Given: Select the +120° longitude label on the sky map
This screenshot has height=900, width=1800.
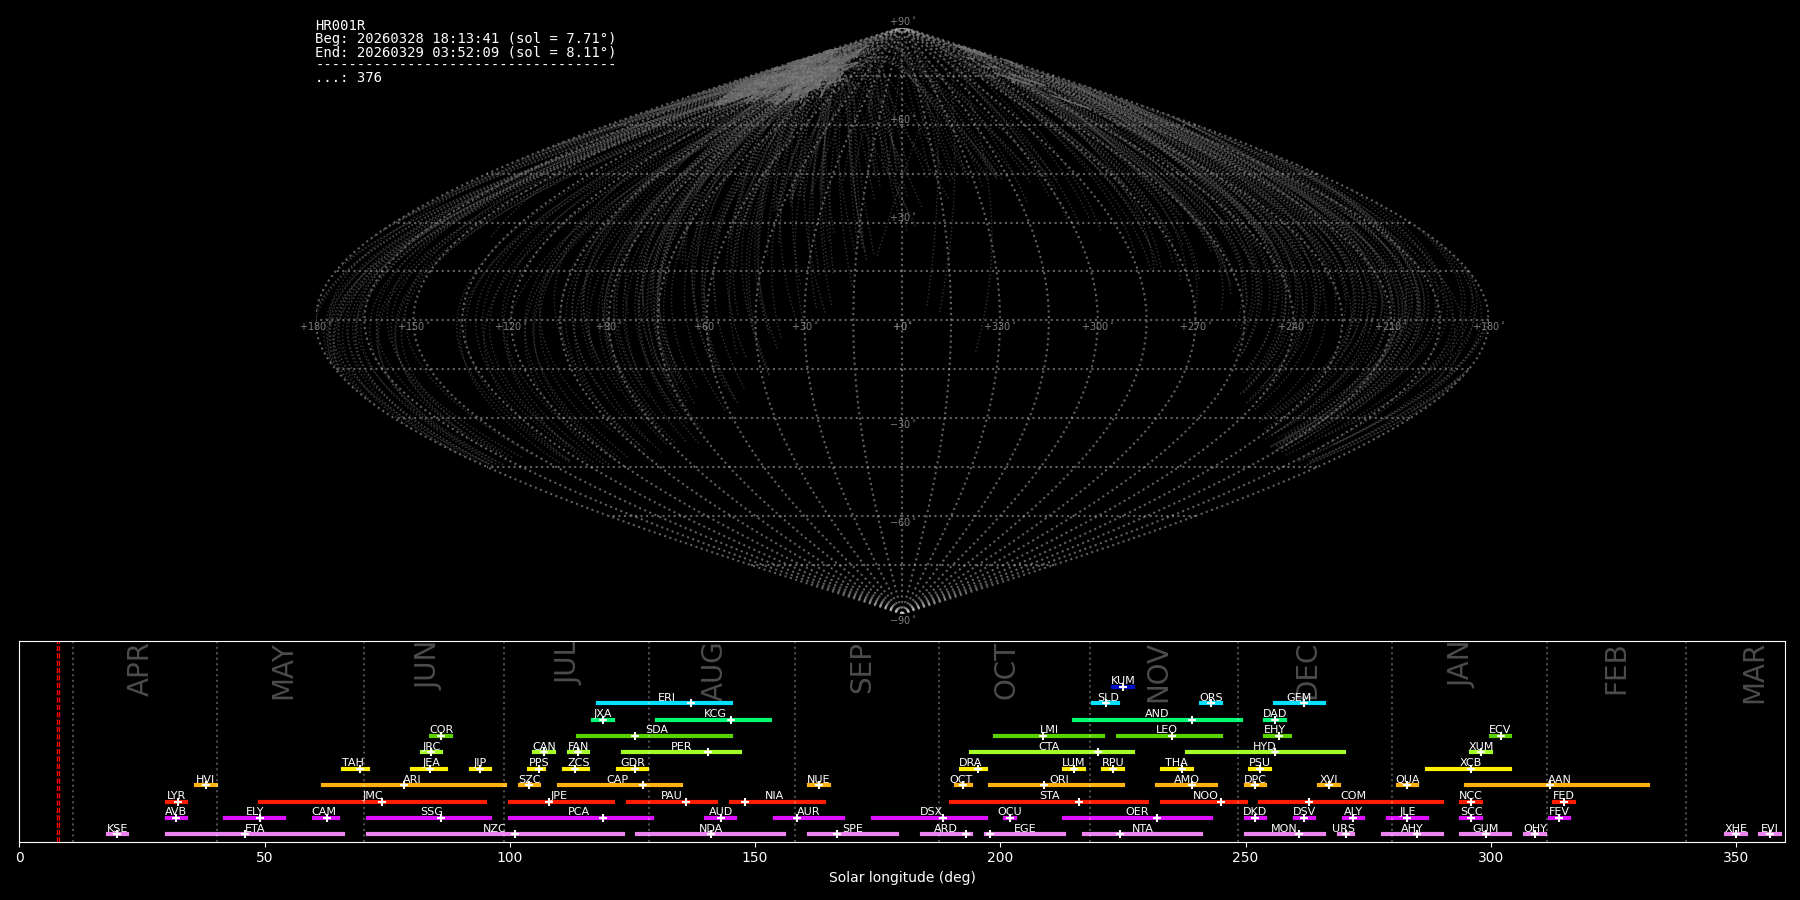Looking at the screenshot, I should (509, 327).
